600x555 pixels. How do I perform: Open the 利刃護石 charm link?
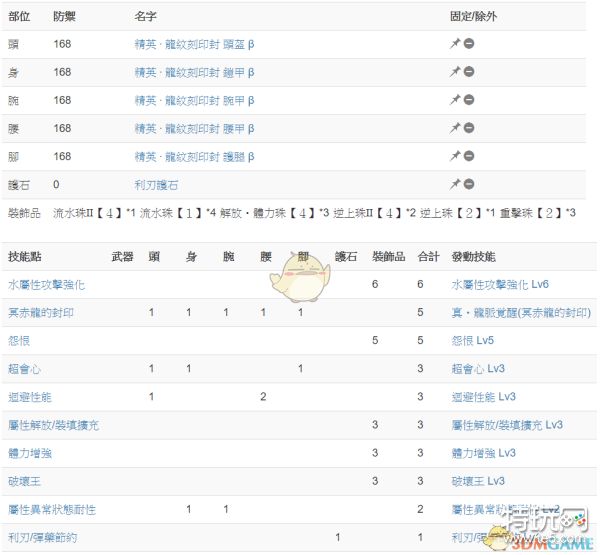click(156, 185)
